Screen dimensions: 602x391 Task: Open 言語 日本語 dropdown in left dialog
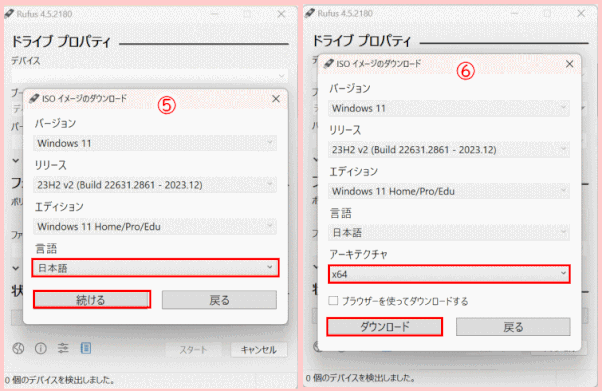155,268
